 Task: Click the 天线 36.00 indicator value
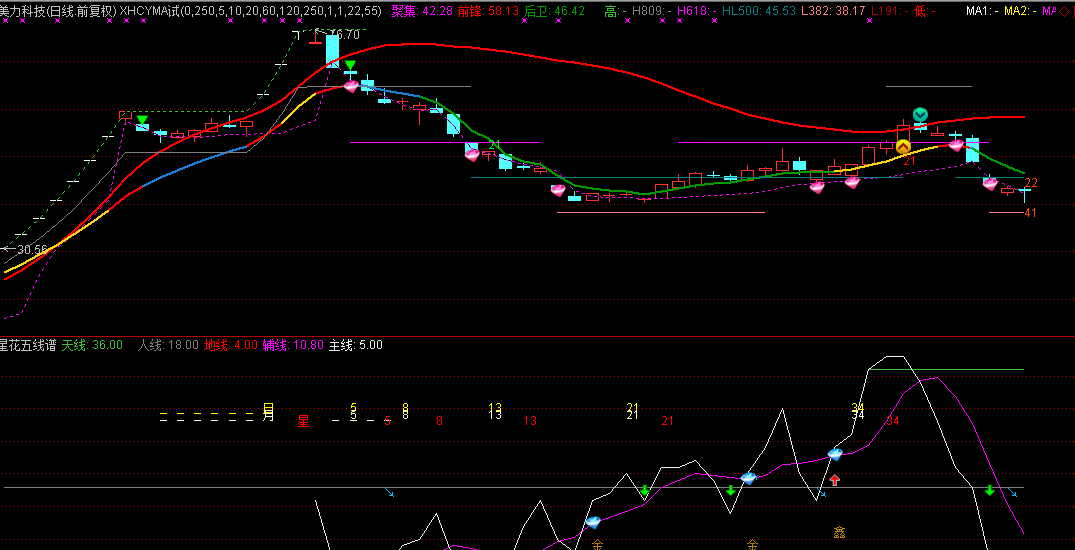click(x=92, y=345)
